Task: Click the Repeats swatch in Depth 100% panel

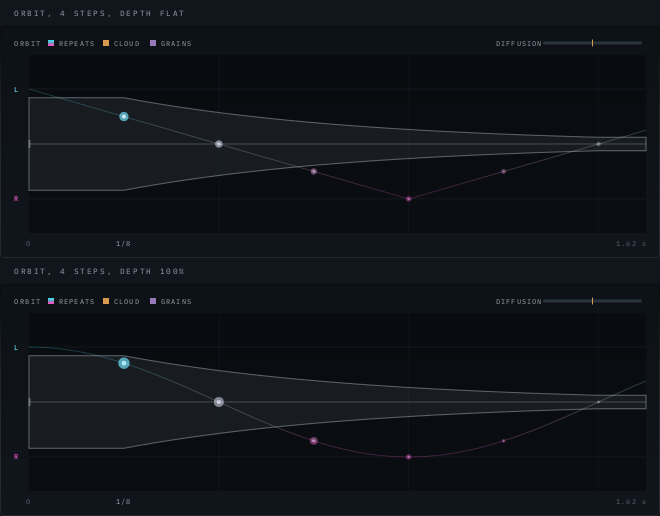Action: click(51, 301)
